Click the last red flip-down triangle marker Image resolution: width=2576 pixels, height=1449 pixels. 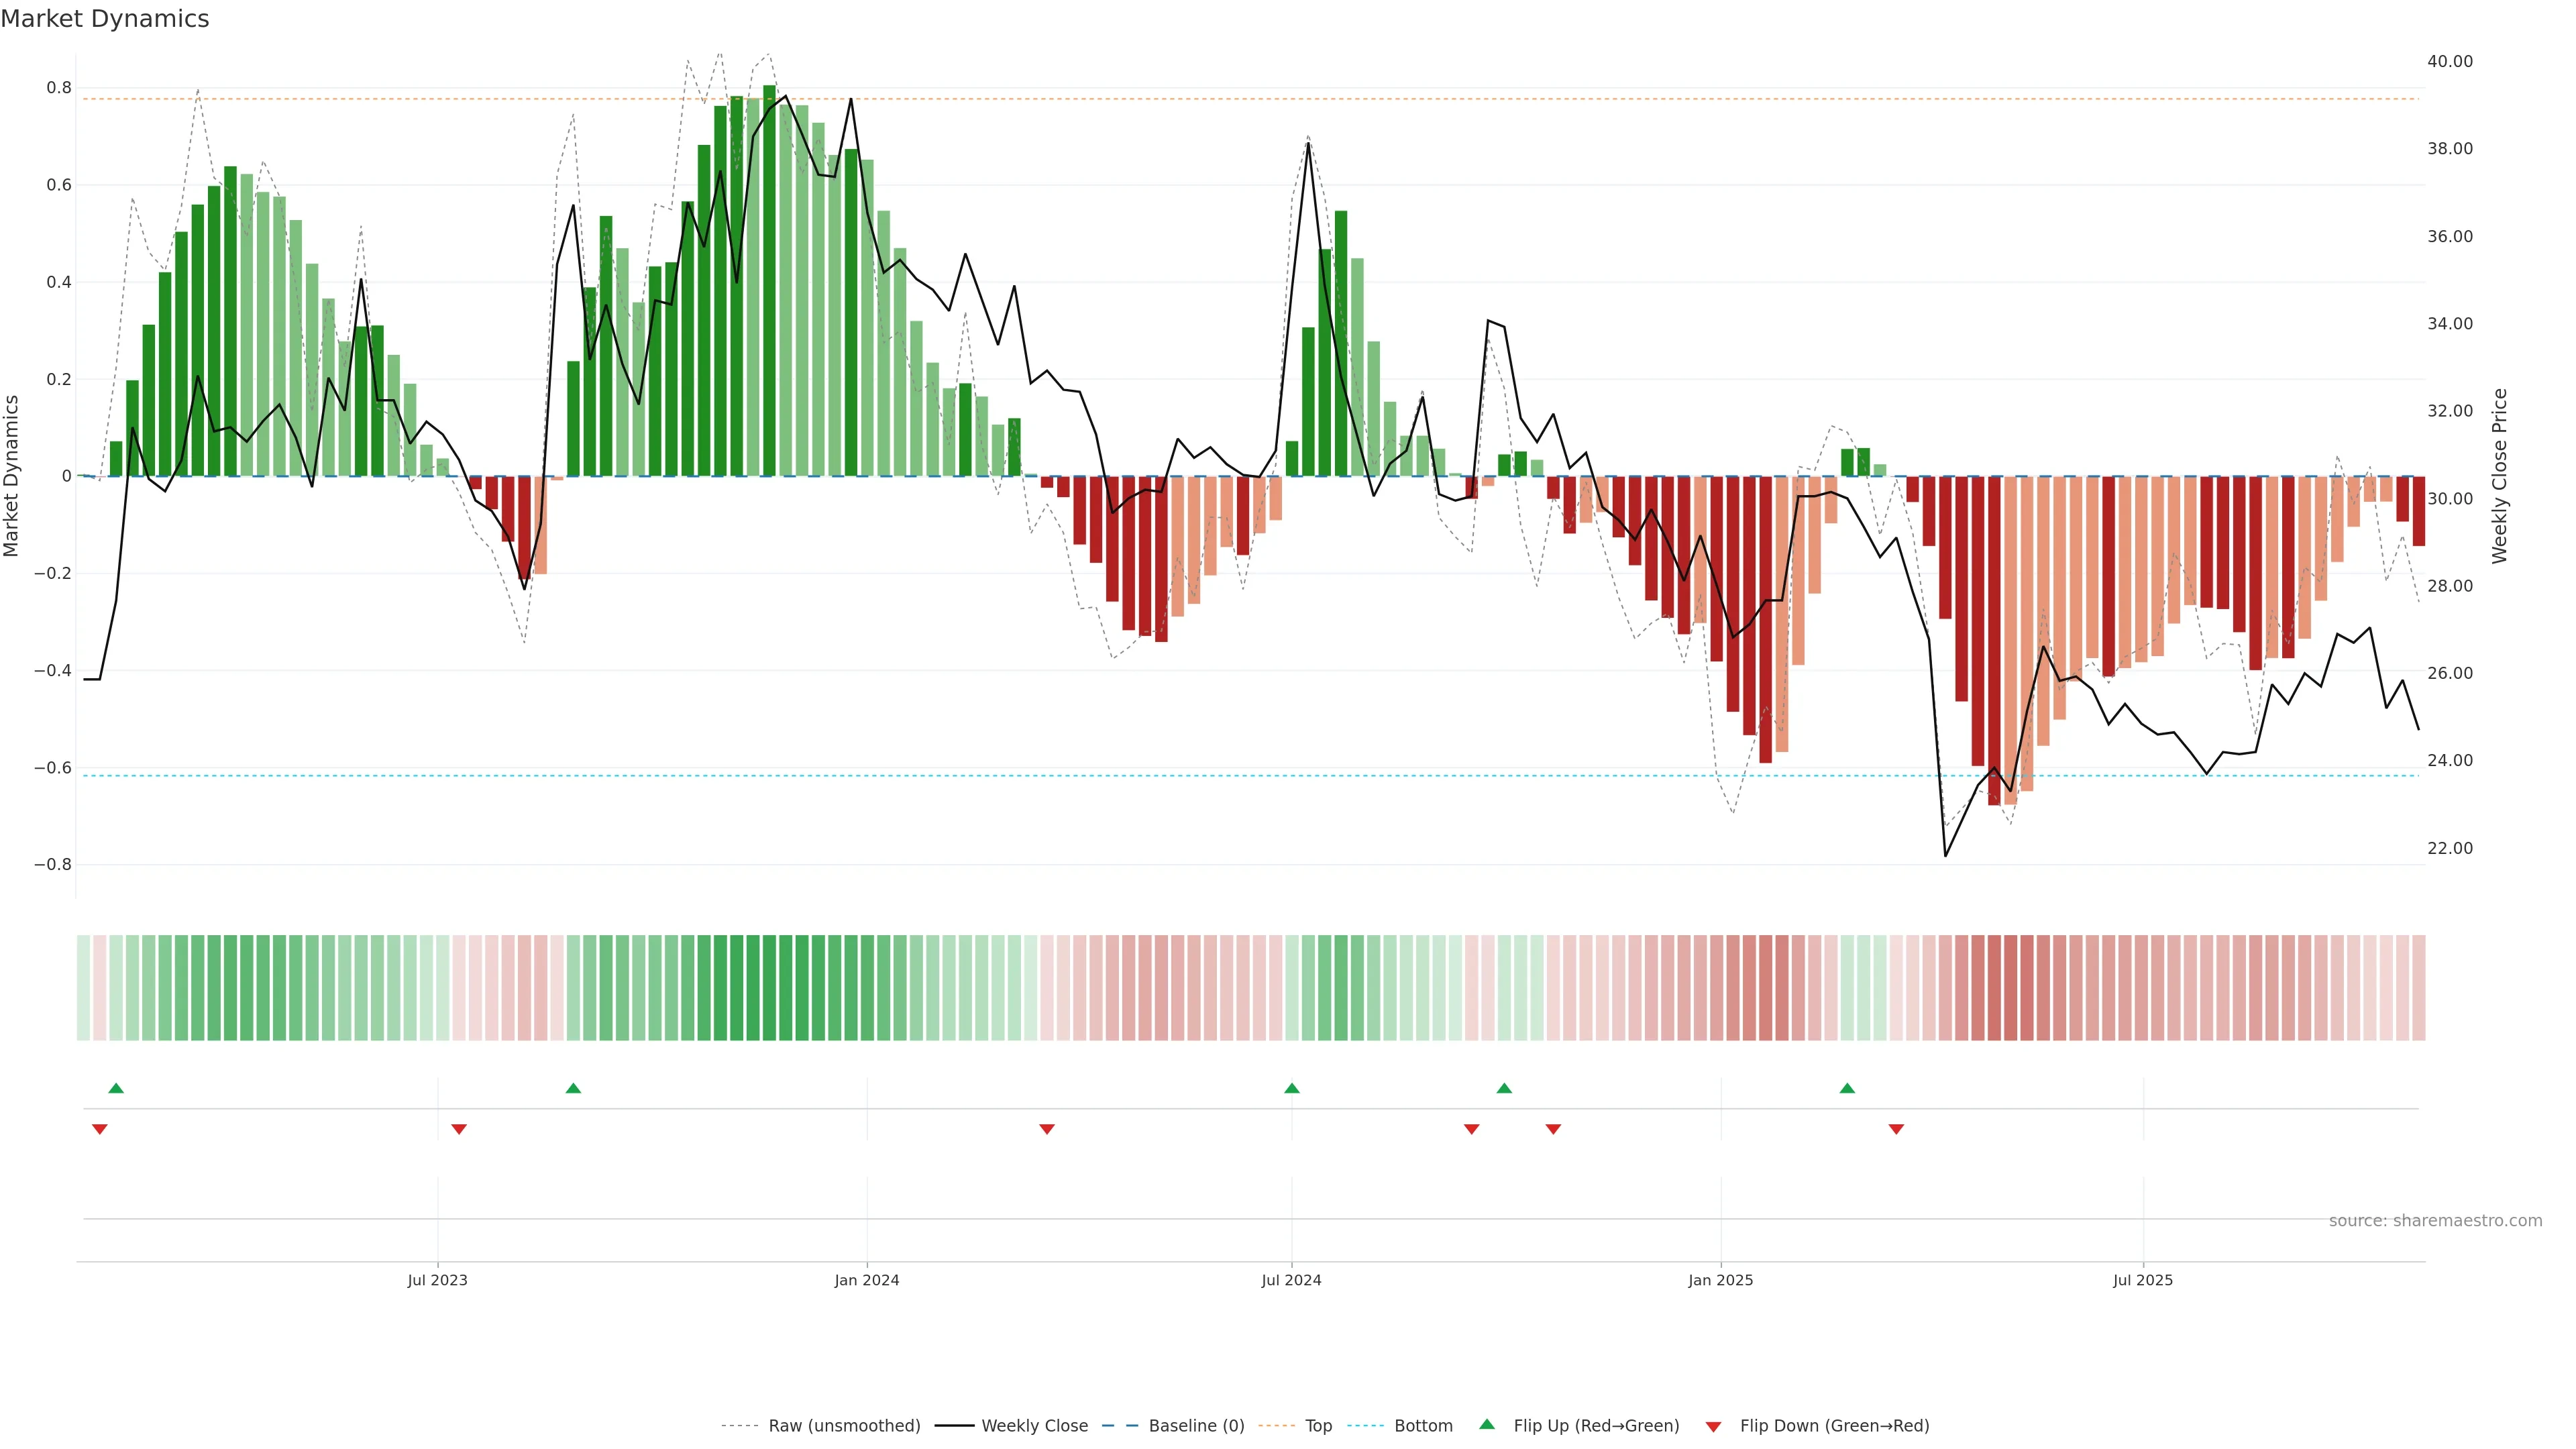(1896, 1129)
